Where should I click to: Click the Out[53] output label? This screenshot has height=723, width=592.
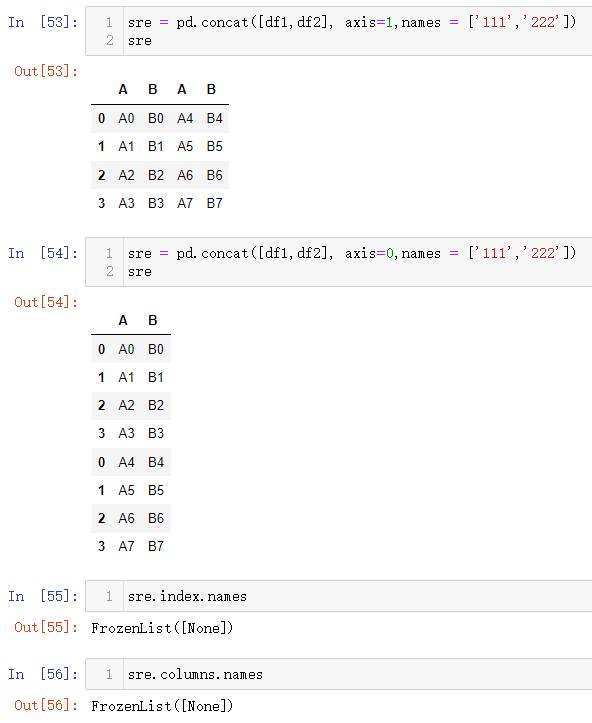(x=46, y=71)
